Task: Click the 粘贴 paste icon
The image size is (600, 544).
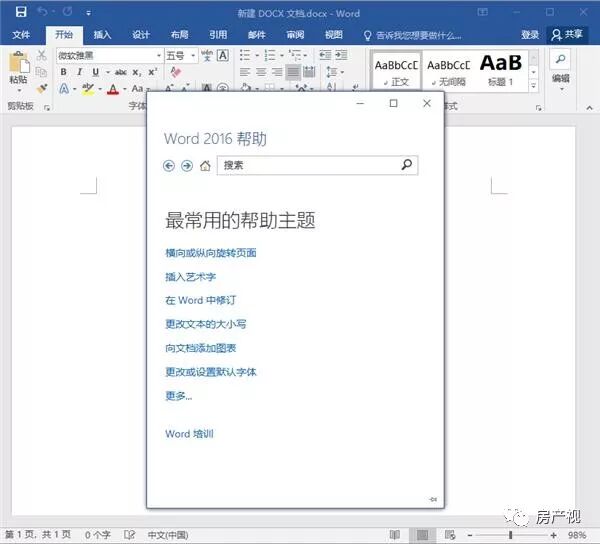Action: (18, 62)
